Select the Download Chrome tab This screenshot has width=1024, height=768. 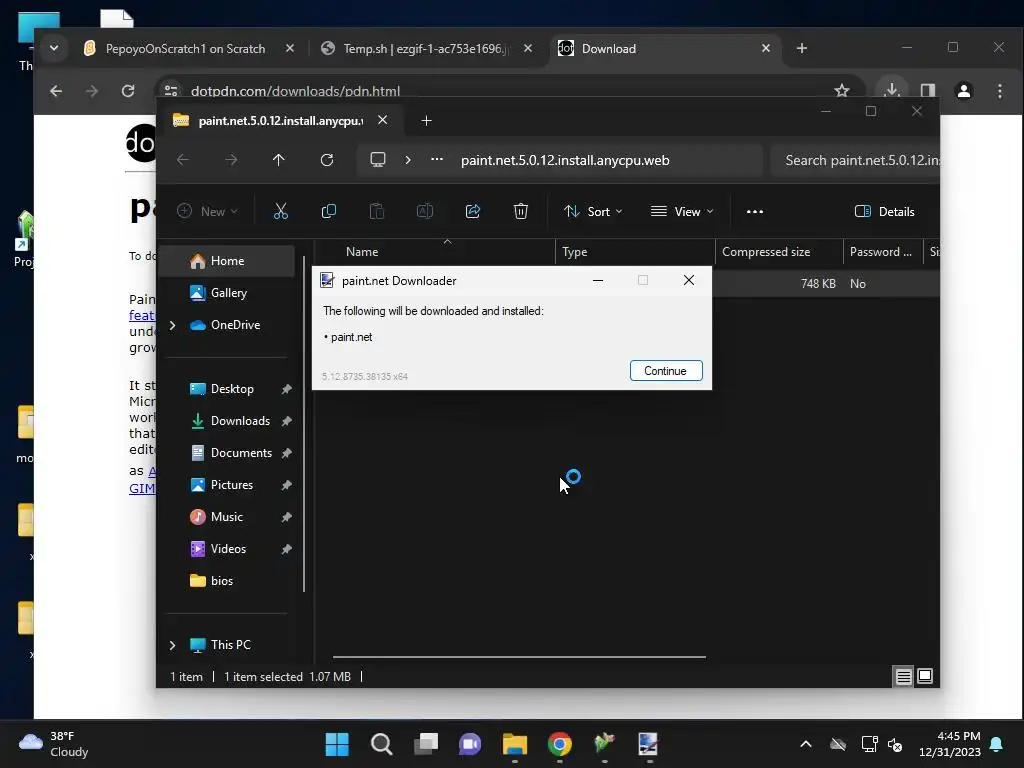click(x=664, y=48)
